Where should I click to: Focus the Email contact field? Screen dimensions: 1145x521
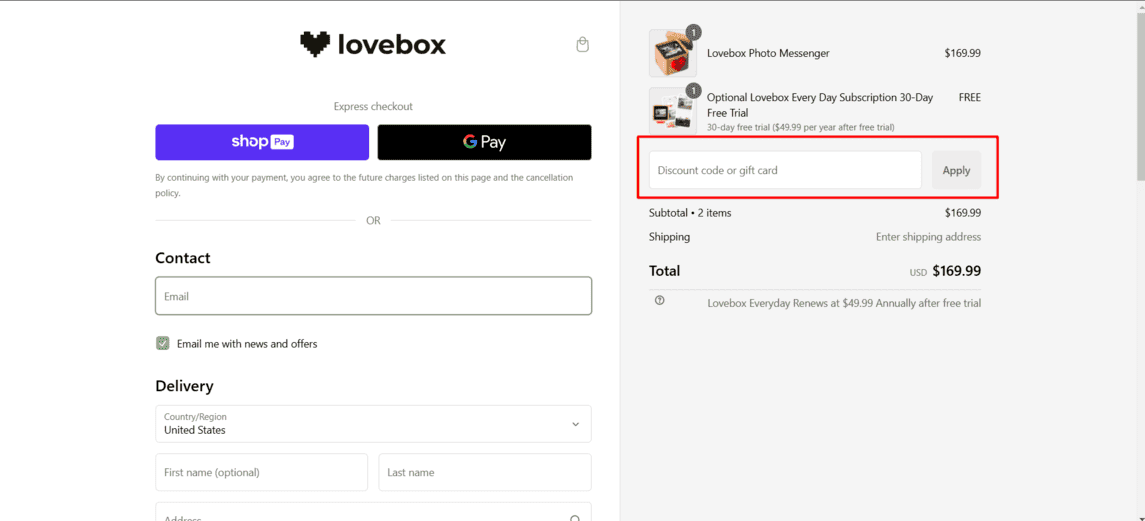point(373,296)
